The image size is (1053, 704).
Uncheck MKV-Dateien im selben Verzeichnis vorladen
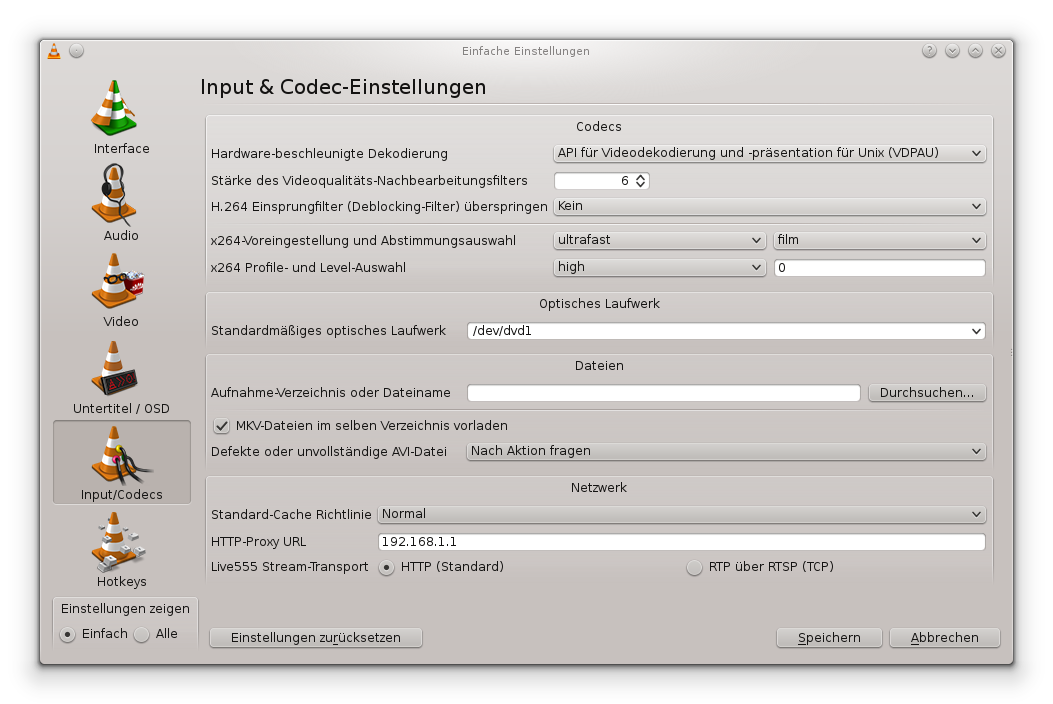click(222, 426)
